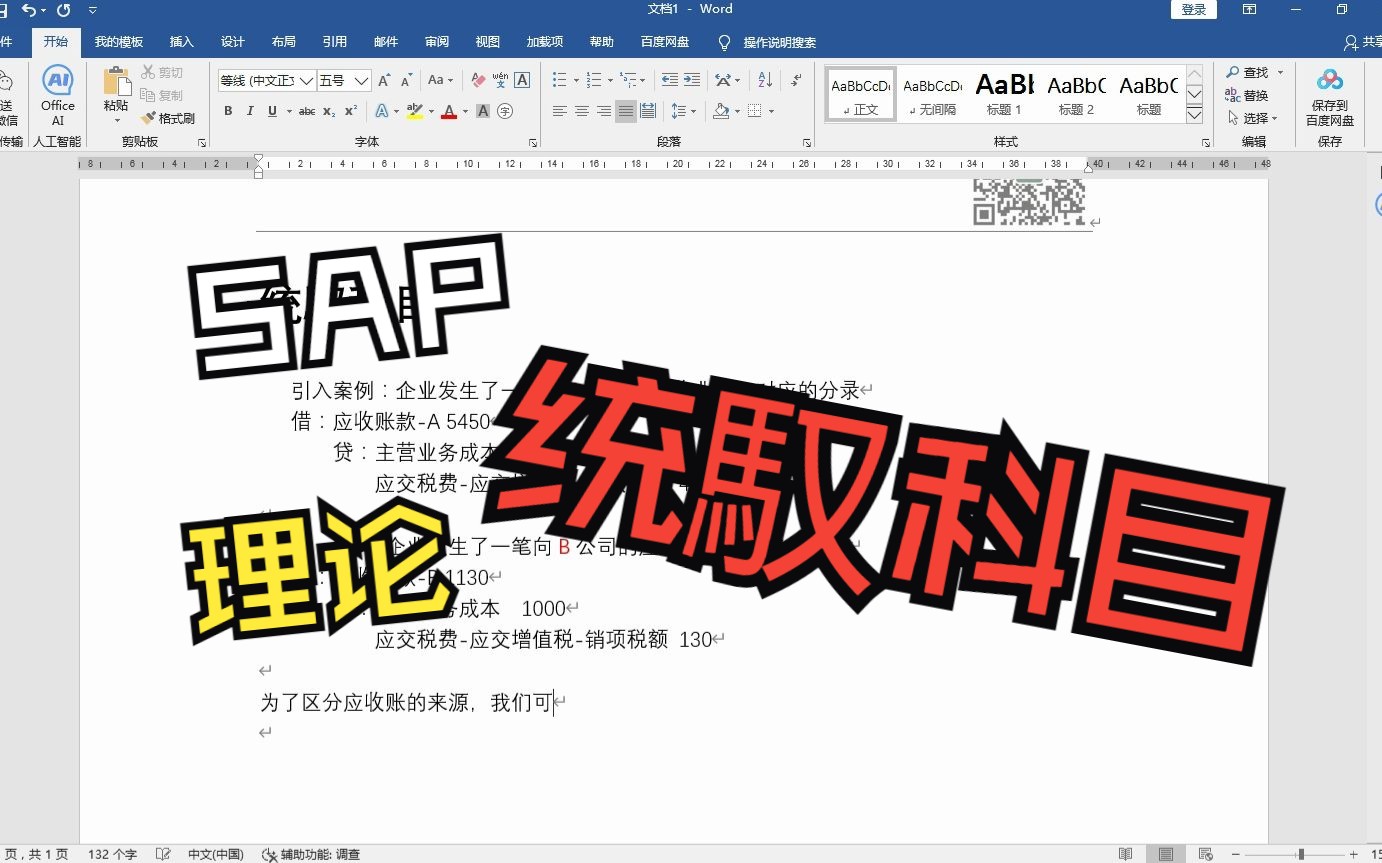Toggle Justify paragraph alignment

(626, 111)
